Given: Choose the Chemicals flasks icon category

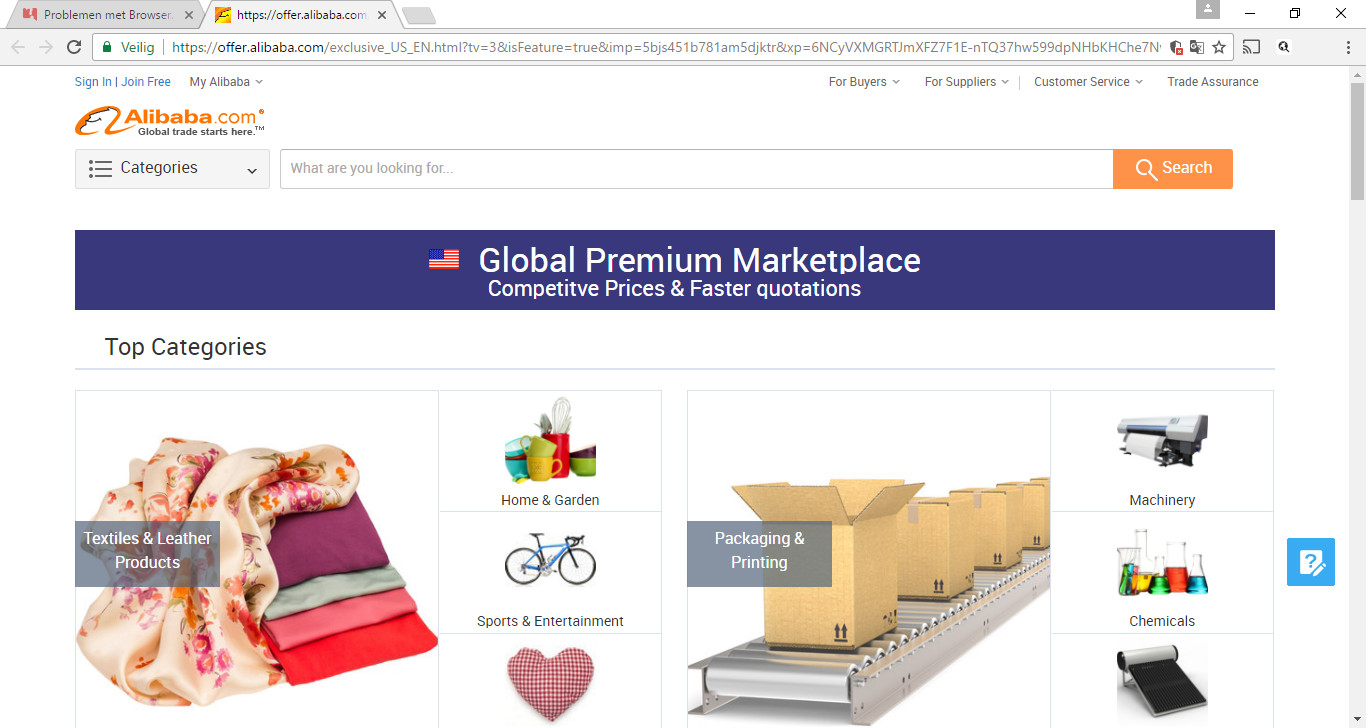Looking at the screenshot, I should 1162,563.
